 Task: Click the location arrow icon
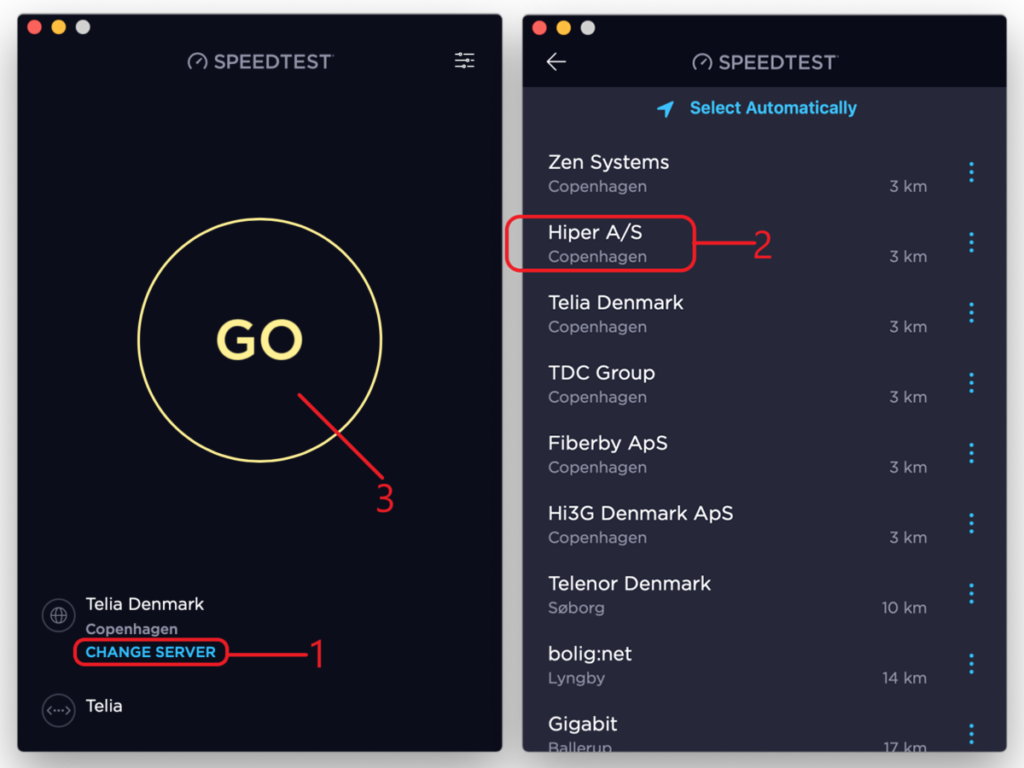pos(666,109)
